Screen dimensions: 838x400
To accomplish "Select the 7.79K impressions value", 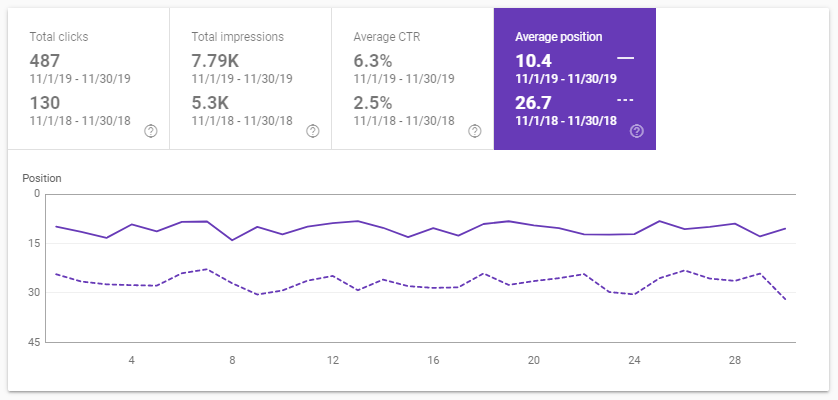I will point(214,60).
